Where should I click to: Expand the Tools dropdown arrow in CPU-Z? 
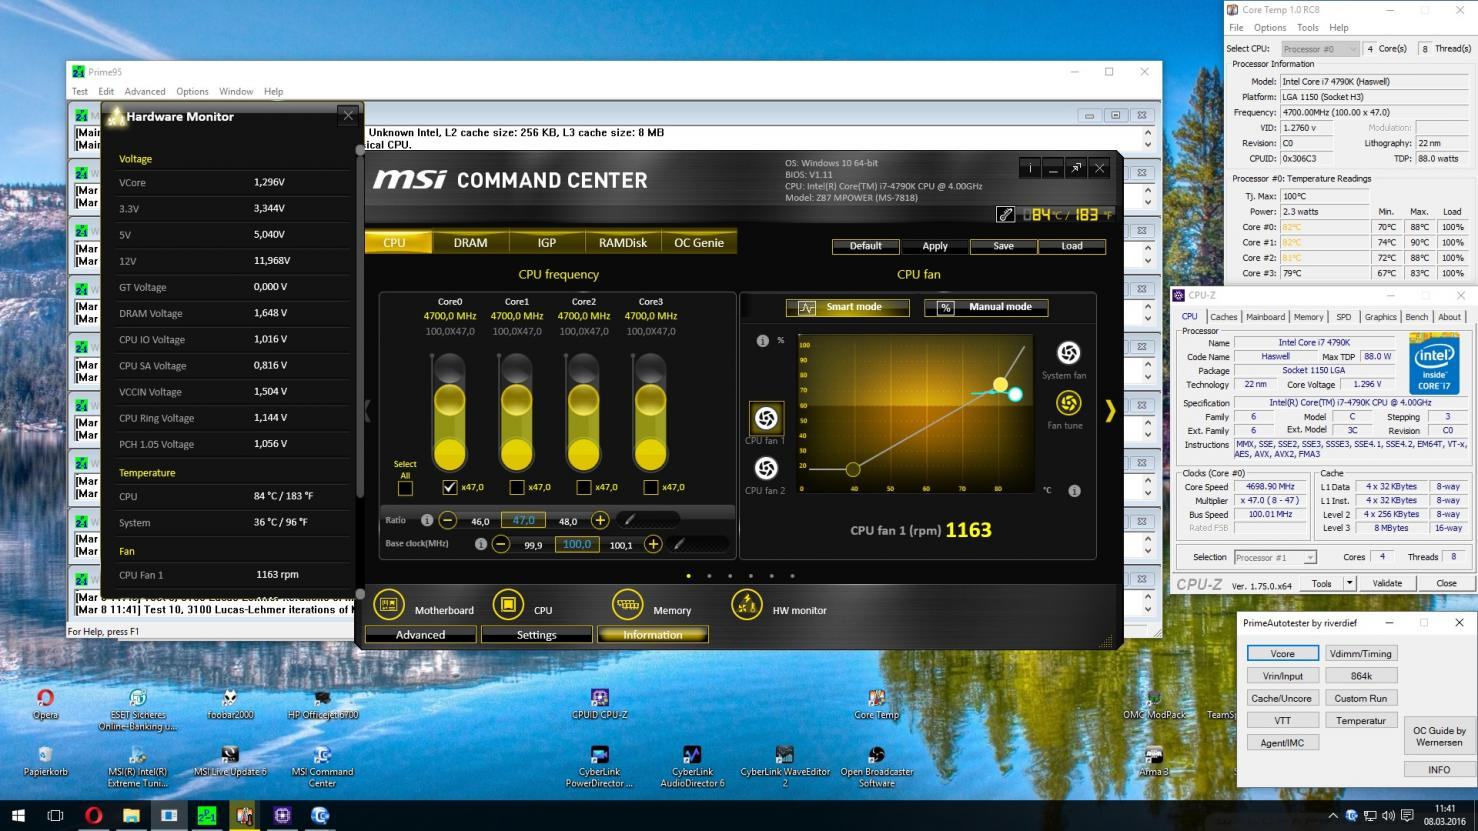pyautogui.click(x=1349, y=583)
